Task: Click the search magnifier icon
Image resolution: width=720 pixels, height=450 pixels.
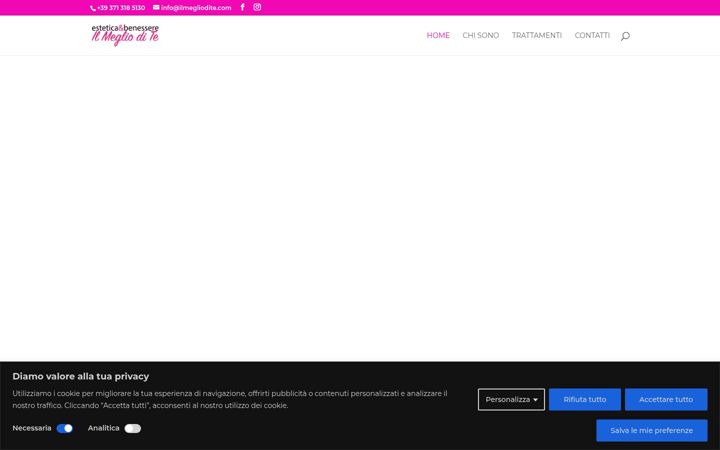Action: tap(625, 36)
